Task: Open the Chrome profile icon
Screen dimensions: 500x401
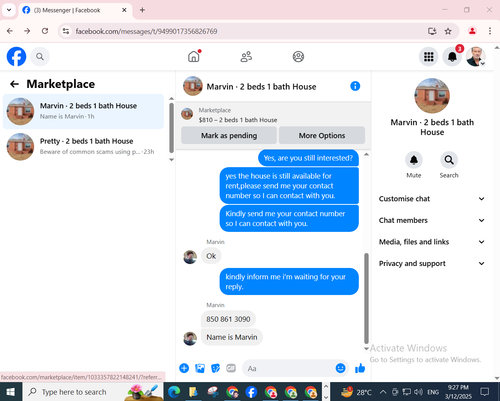Action: (x=472, y=31)
